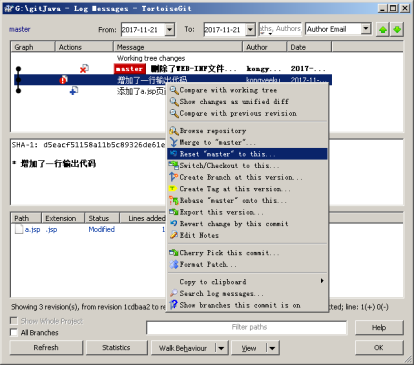Click the Compare with working tree magnifier icon

click(x=174, y=90)
